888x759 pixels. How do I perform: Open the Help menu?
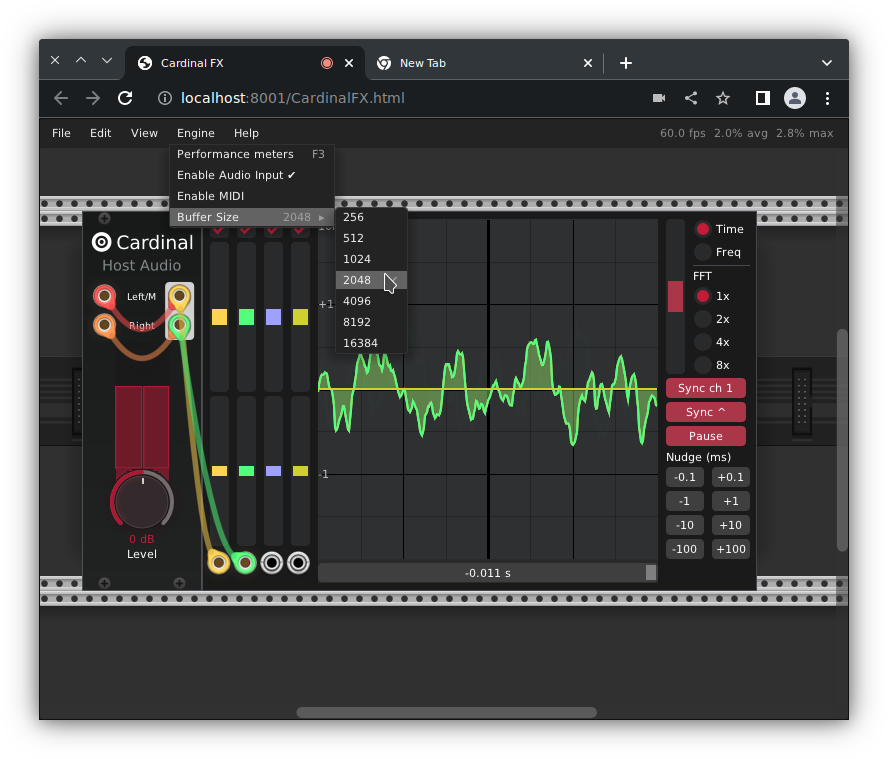(x=246, y=133)
